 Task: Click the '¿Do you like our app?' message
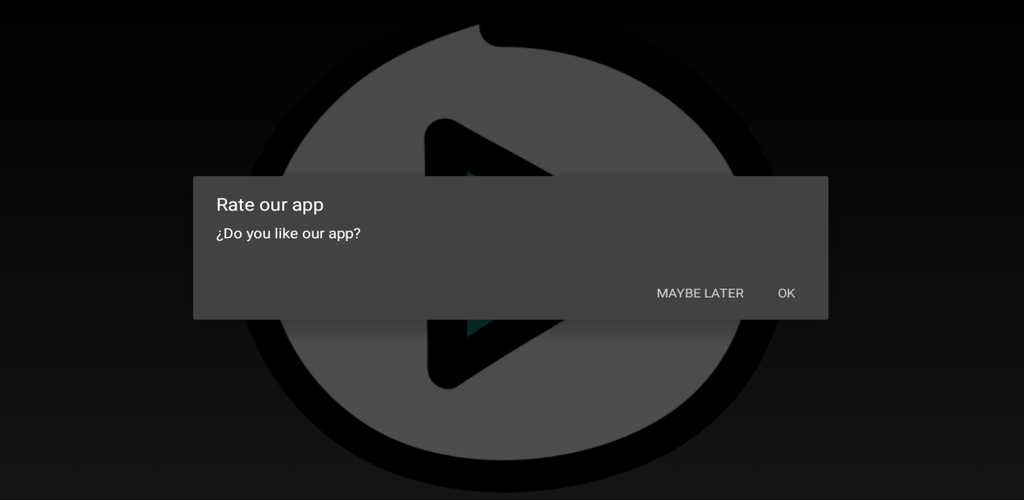[288, 234]
